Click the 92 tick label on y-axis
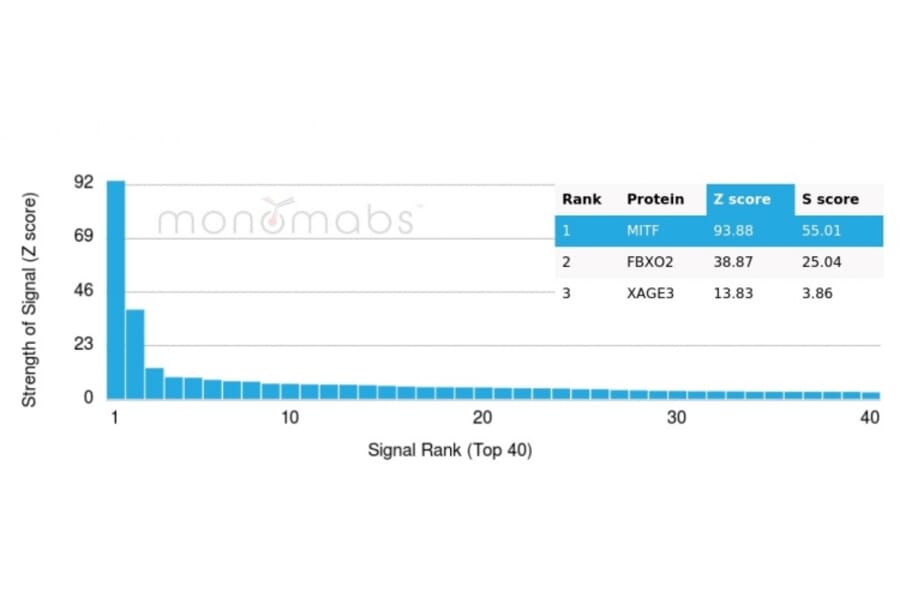Viewport: 900px width, 594px height. tap(83, 183)
